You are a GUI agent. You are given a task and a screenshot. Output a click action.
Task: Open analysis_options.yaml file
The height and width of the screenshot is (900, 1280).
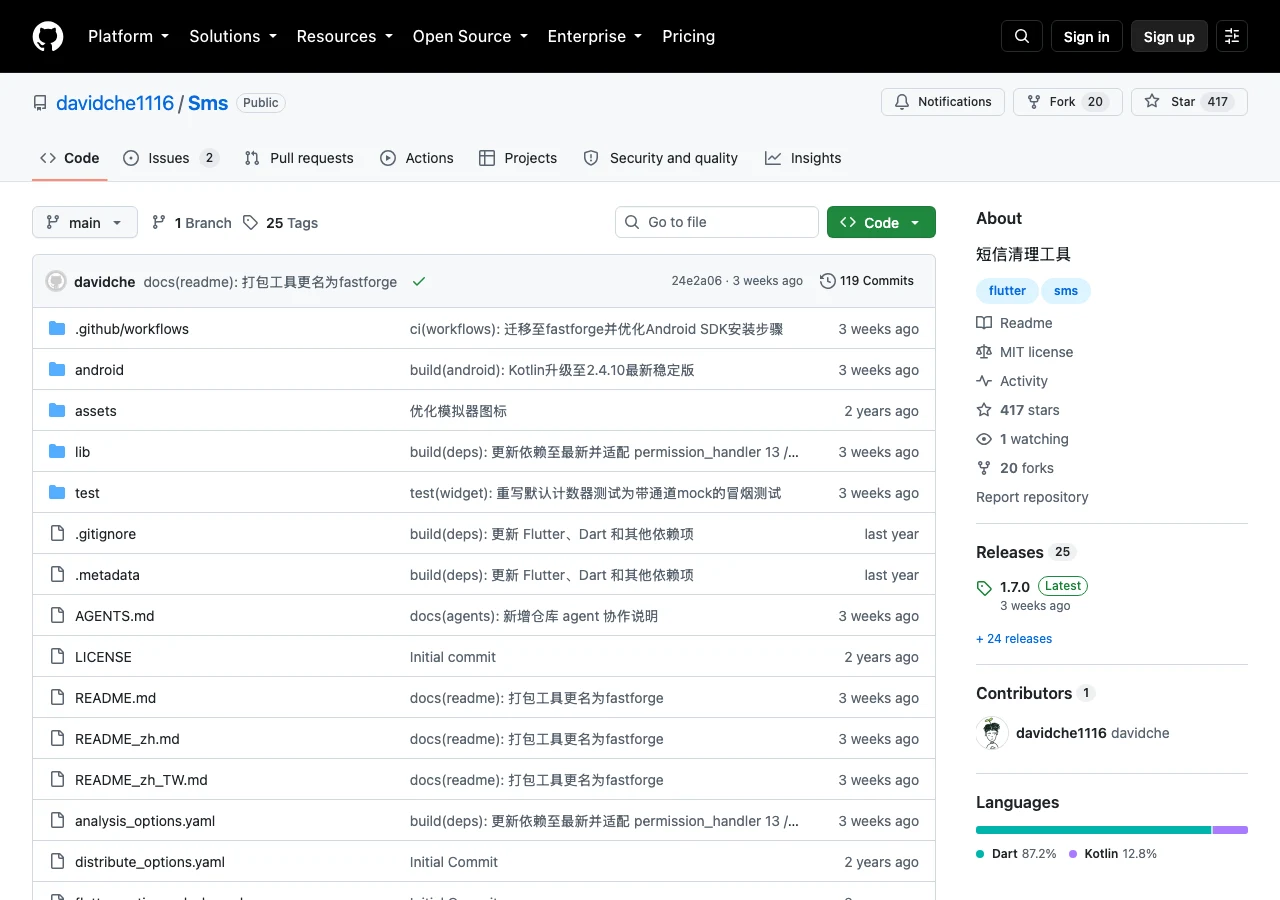pyautogui.click(x=145, y=821)
